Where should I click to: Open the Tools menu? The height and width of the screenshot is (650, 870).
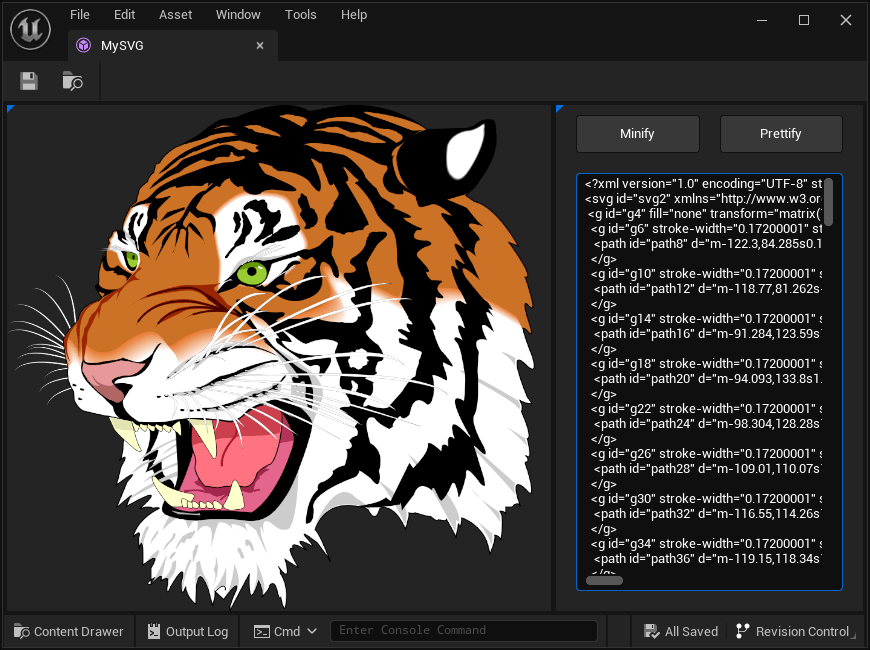pos(301,15)
